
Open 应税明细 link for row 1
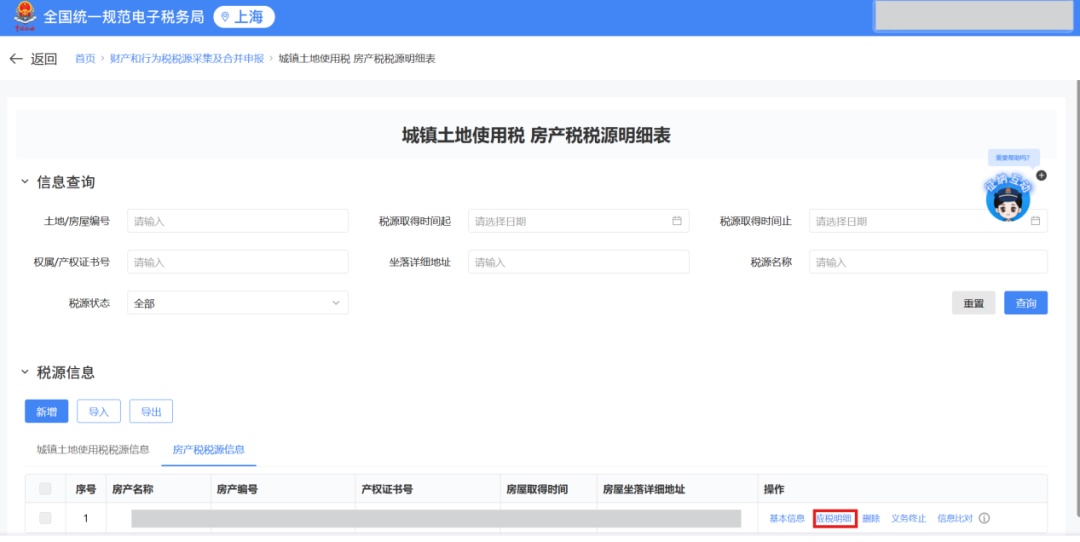tap(834, 518)
